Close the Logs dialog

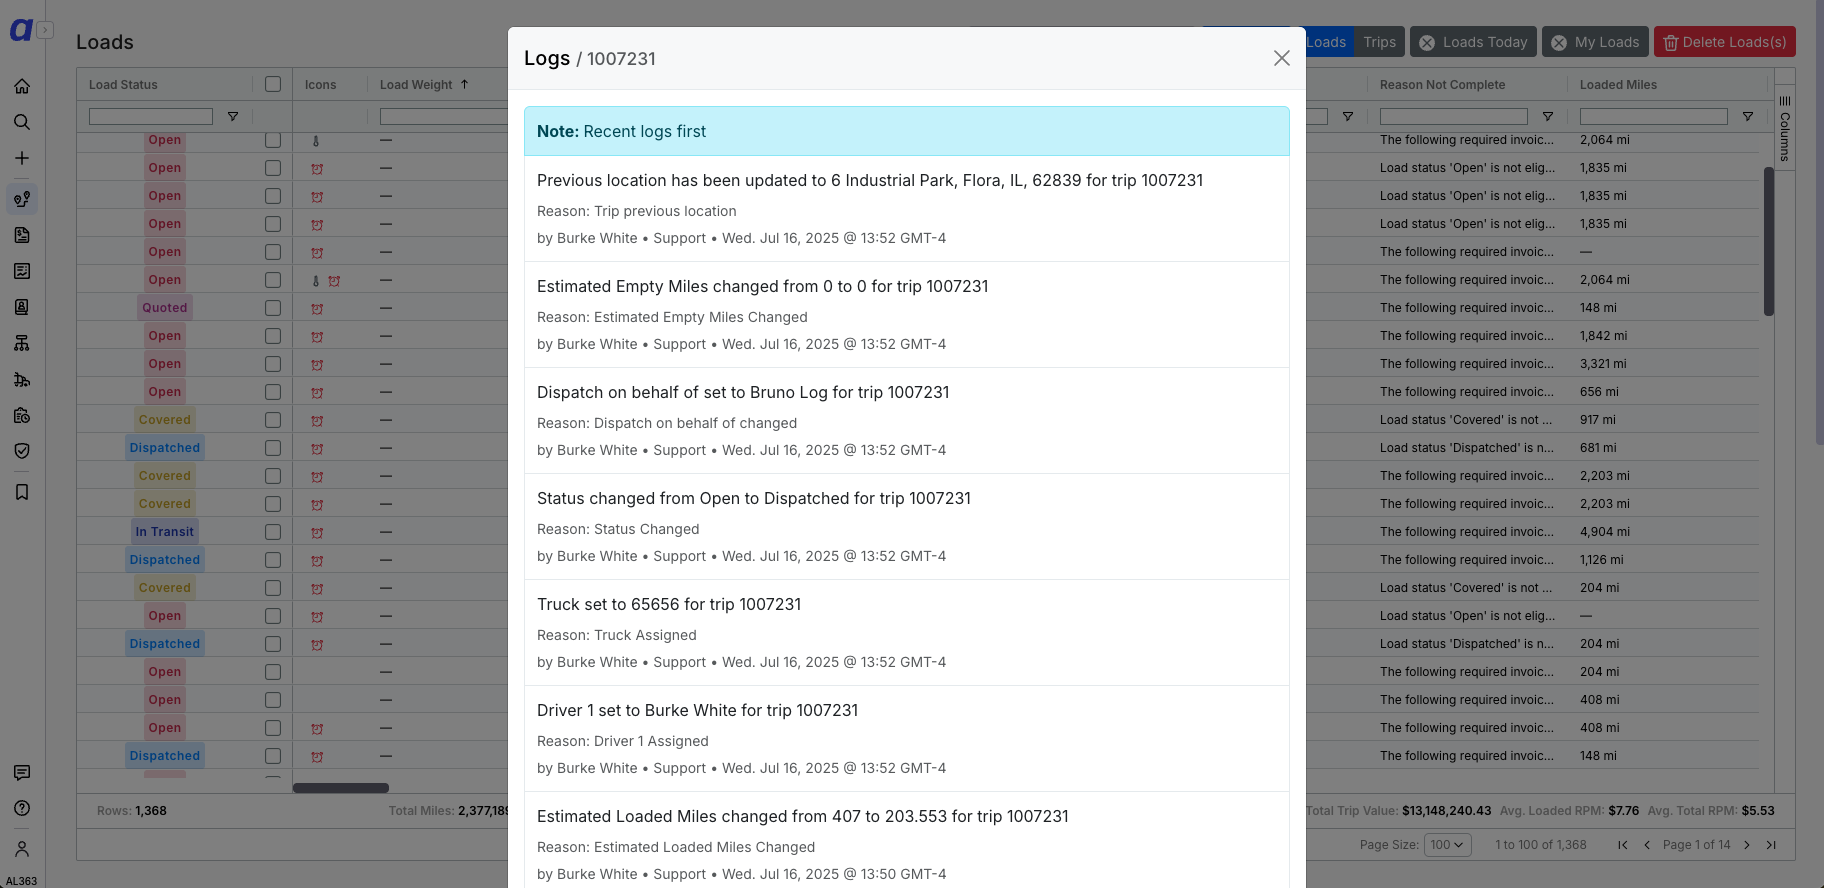(x=1281, y=58)
